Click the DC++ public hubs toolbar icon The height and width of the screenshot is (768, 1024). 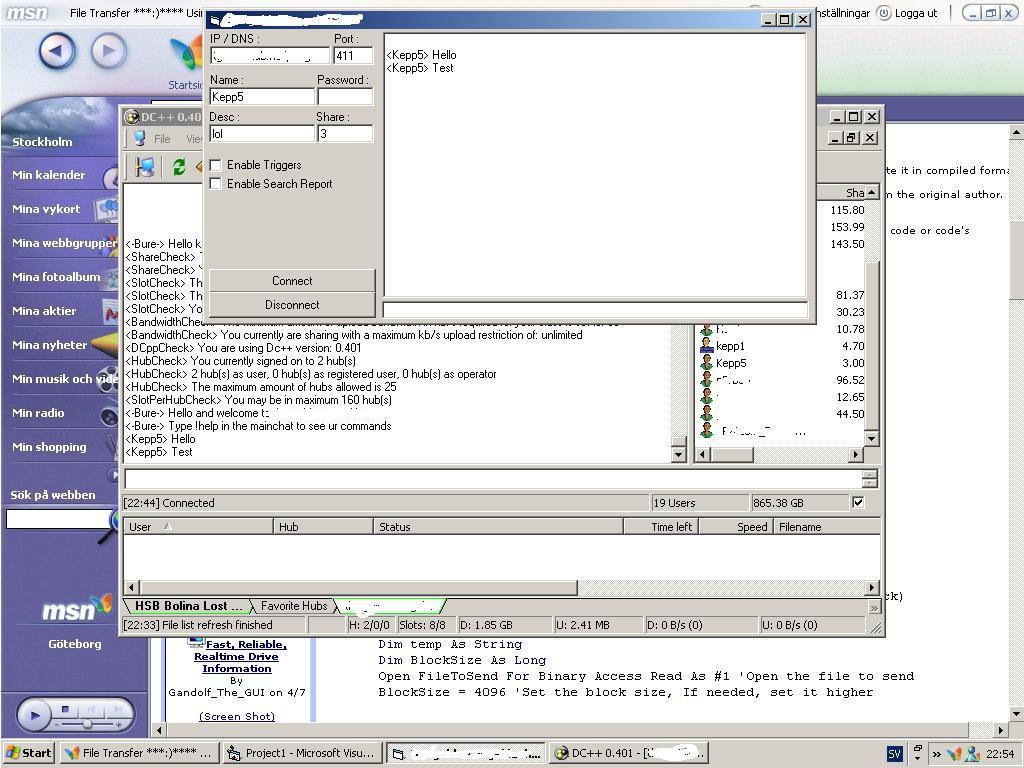[145, 167]
